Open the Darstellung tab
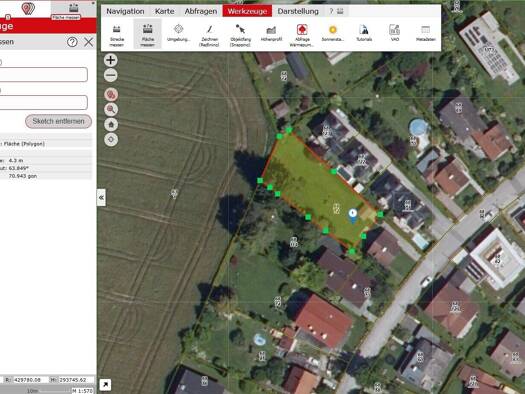The image size is (525, 394). pos(298,11)
